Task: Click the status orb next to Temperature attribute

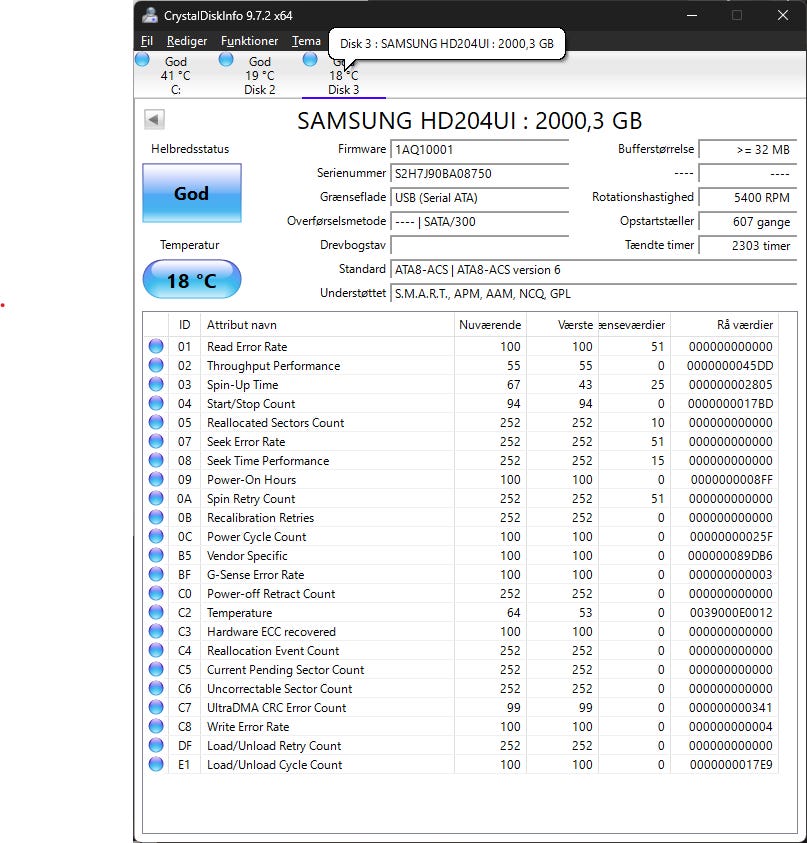Action: (x=156, y=613)
